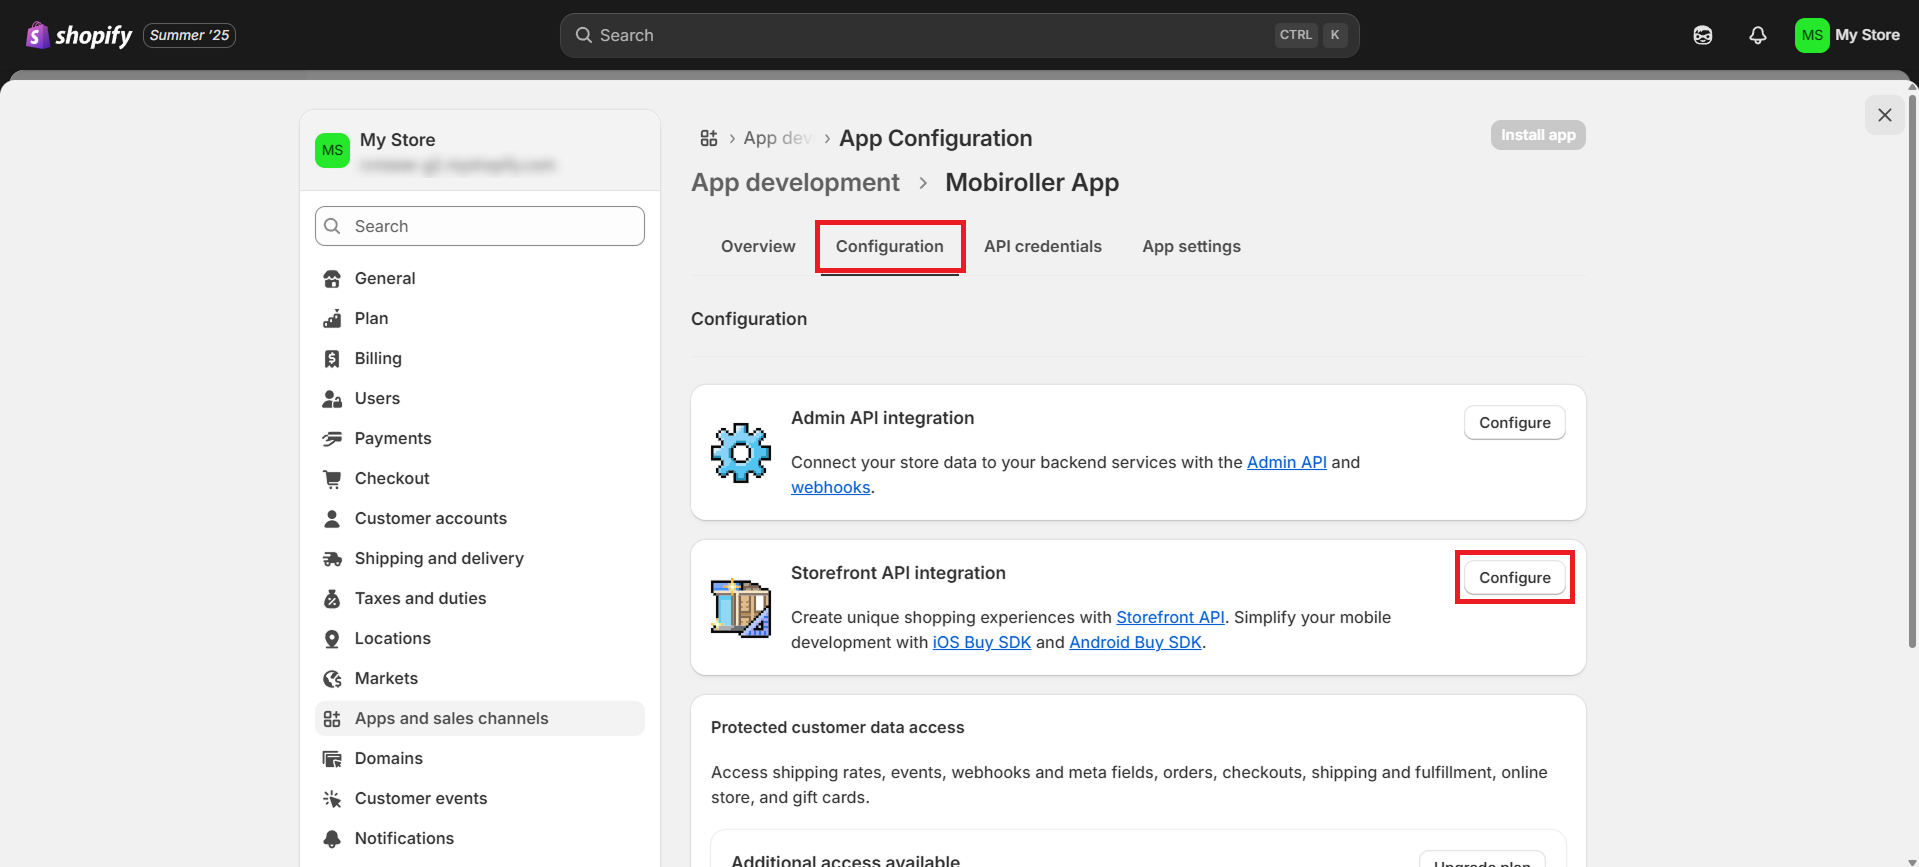Click the apps grid breadcrumb icon

click(x=709, y=138)
